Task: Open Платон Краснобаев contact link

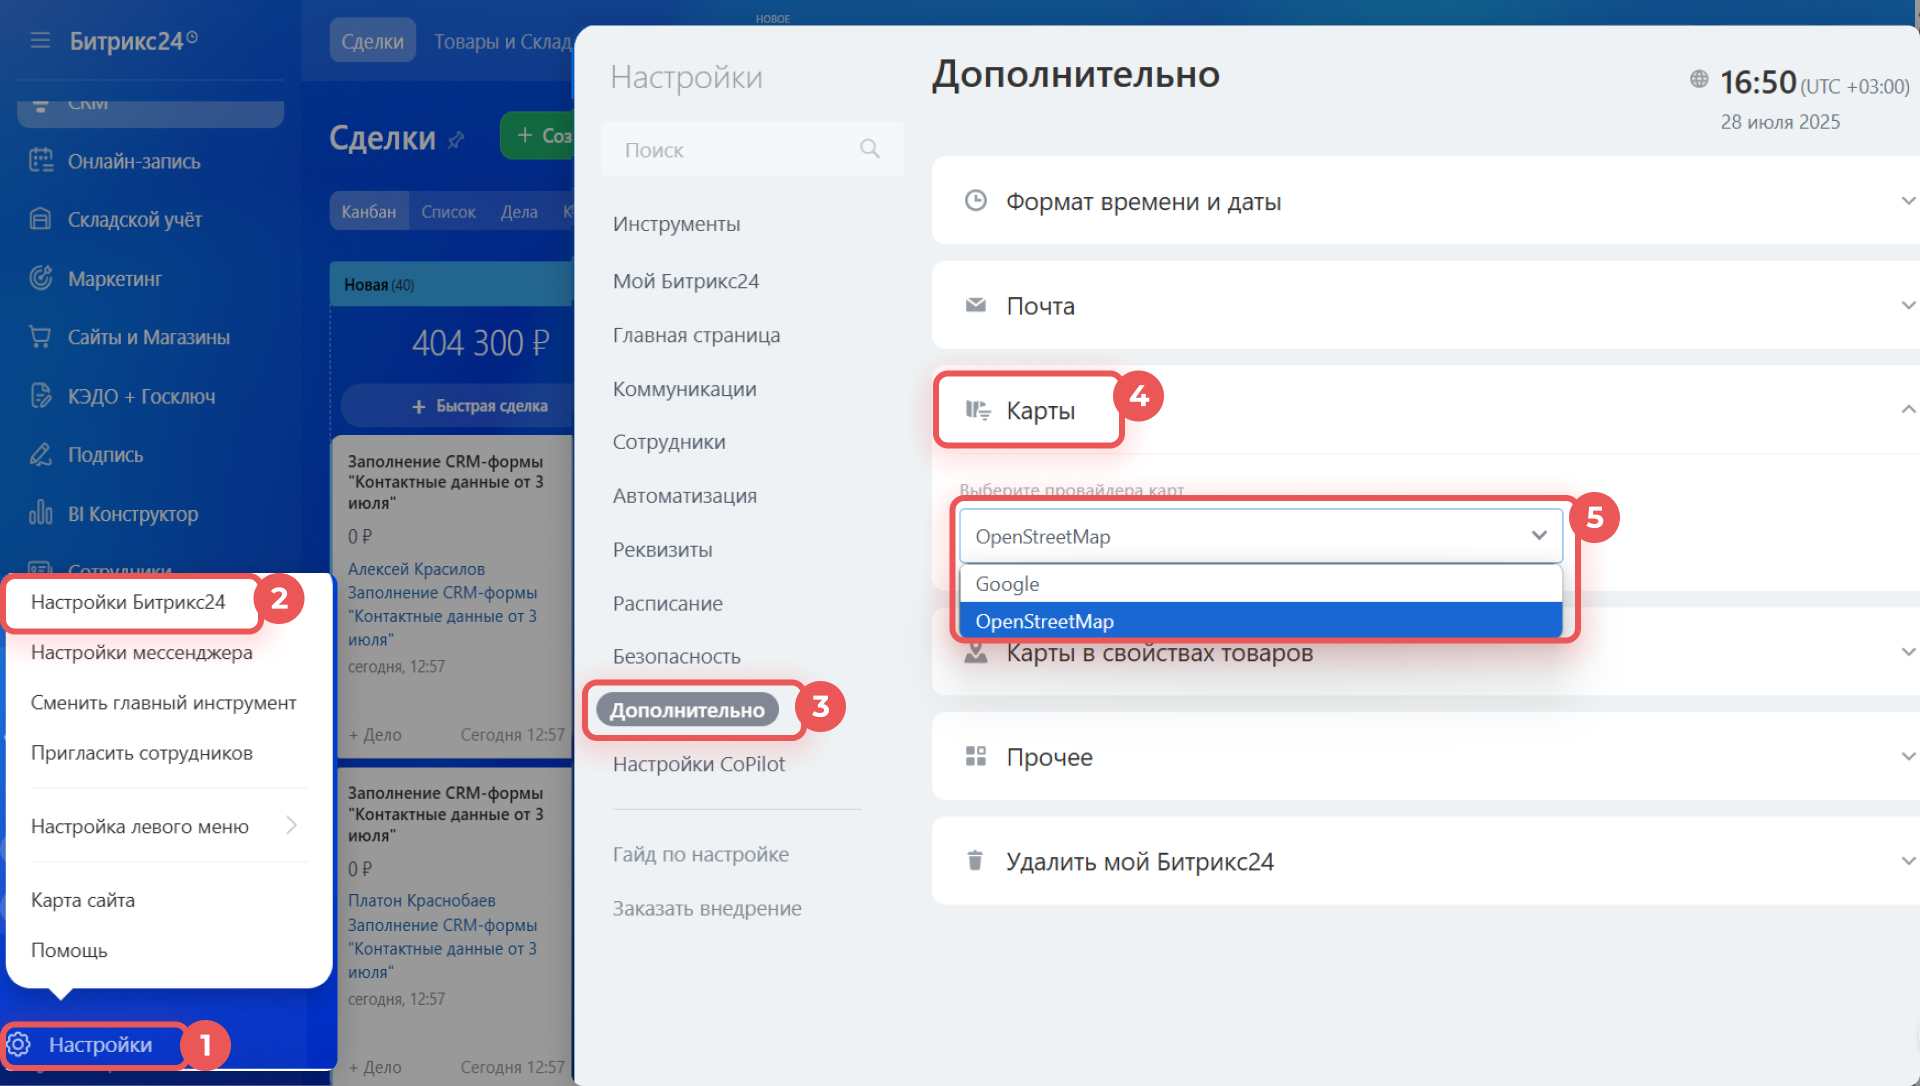Action: click(421, 901)
